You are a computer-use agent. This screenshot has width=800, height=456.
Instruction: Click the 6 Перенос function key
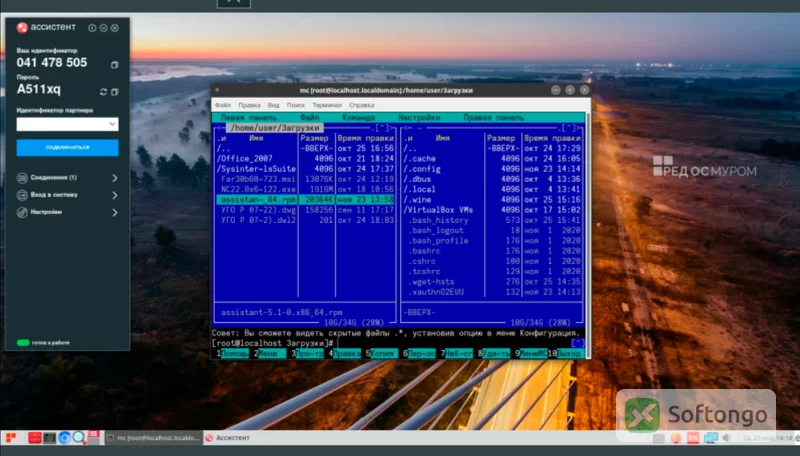pyautogui.click(x=419, y=353)
